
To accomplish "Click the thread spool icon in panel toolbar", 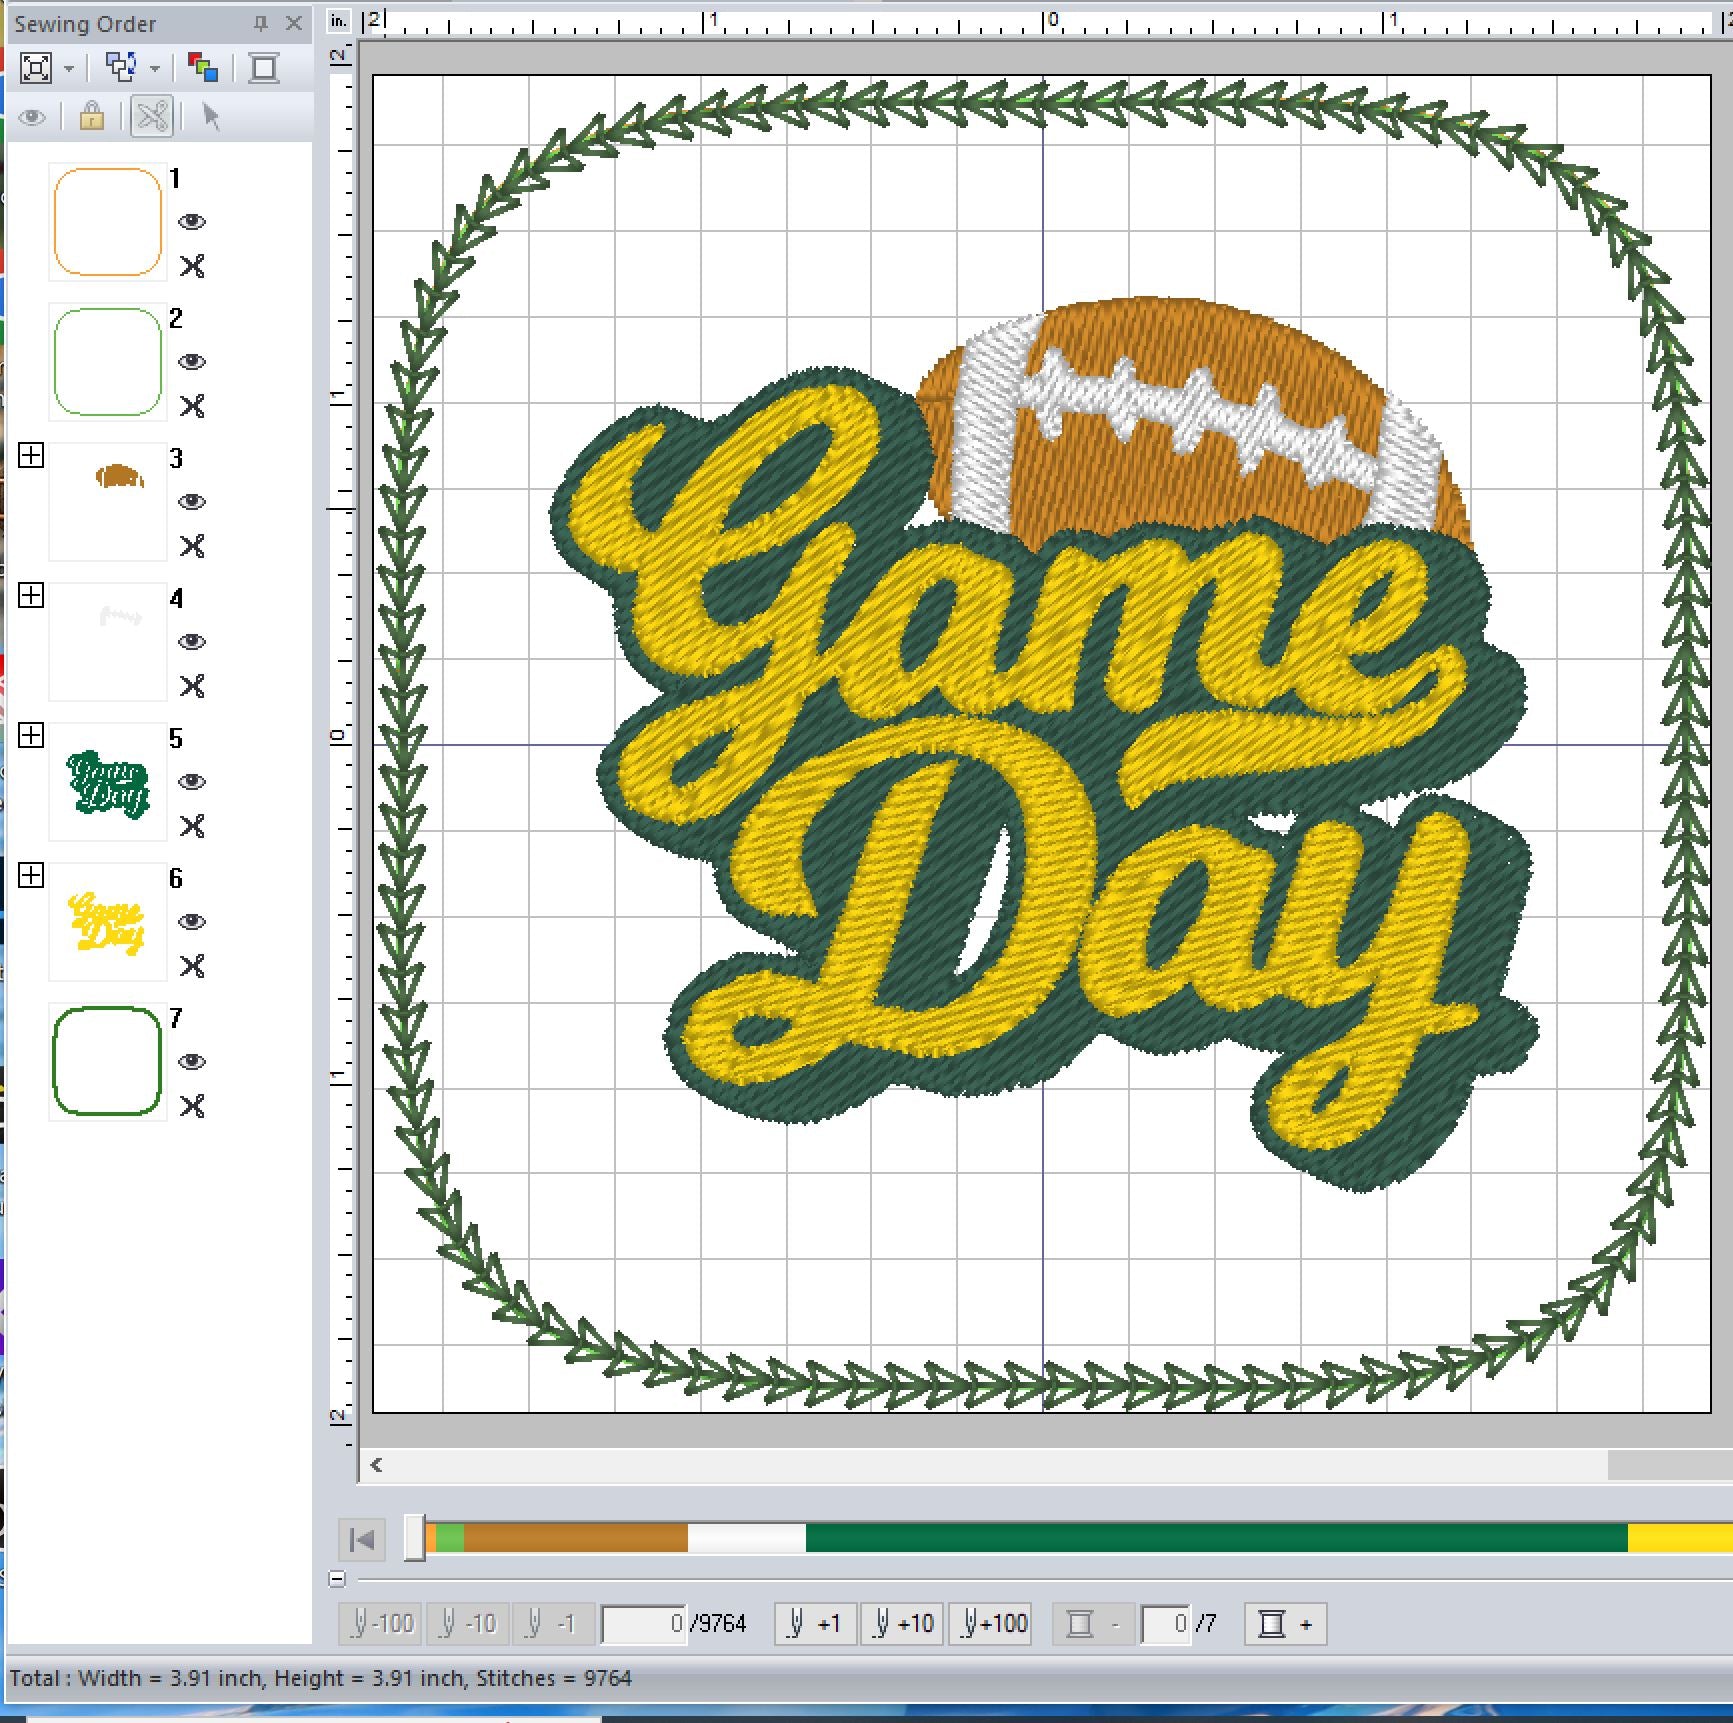I will click(x=264, y=68).
